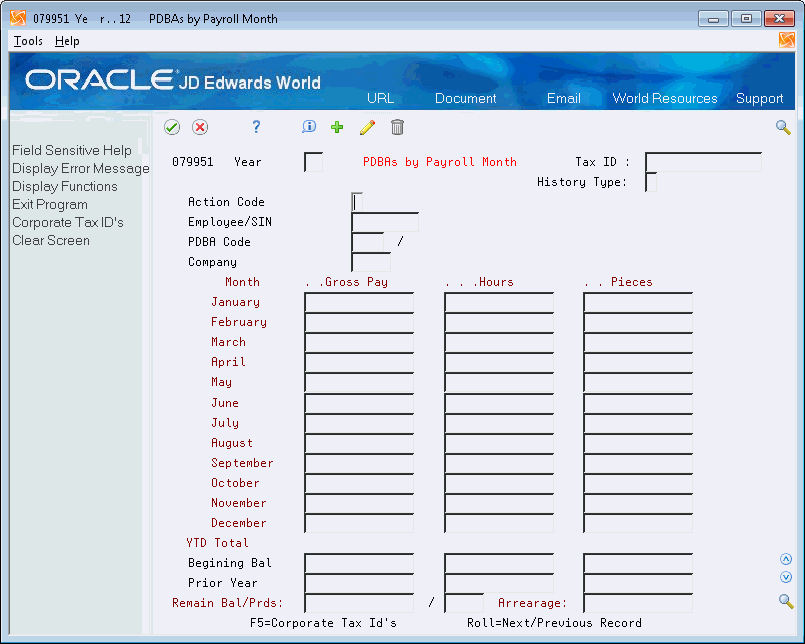Click the Action Code input field
This screenshot has width=805, height=644.
point(357,202)
